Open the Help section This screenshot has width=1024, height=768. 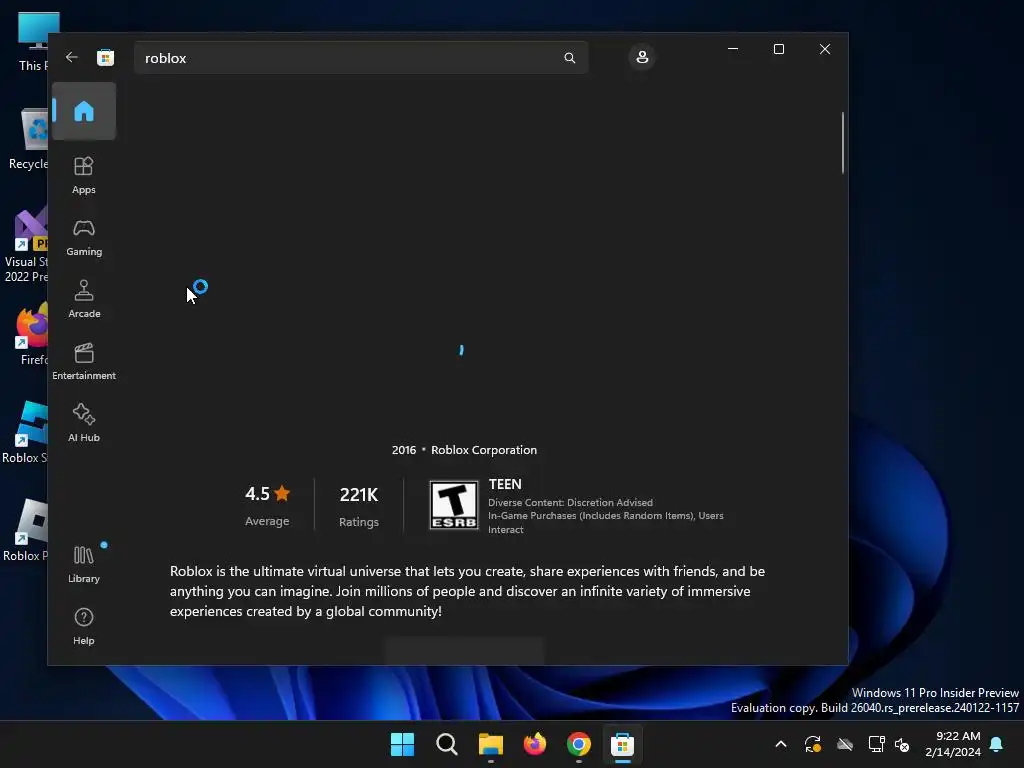[x=84, y=627]
